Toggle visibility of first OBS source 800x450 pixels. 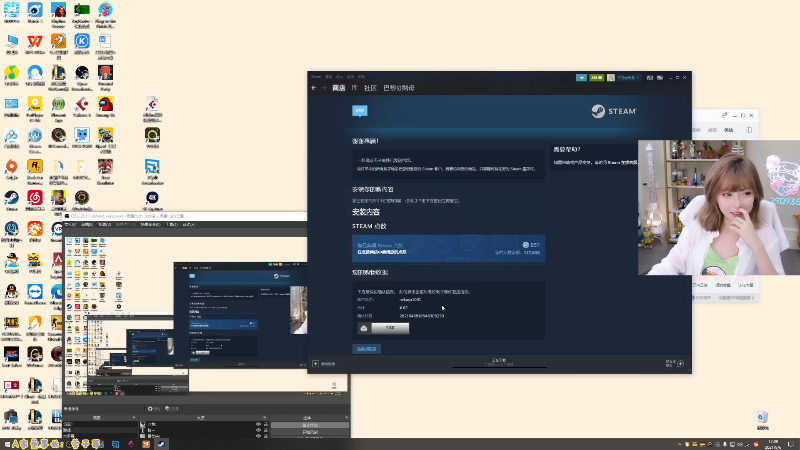pyautogui.click(x=258, y=424)
